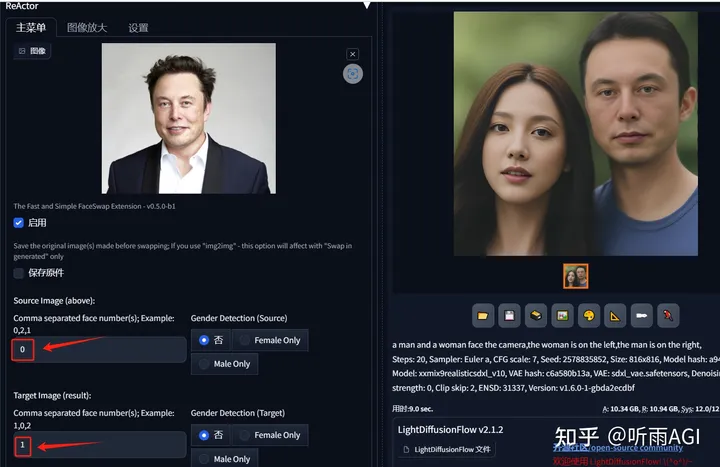The image size is (720, 467).
Task: Click the 用时:9.0 sec. text
Action: coord(412,409)
